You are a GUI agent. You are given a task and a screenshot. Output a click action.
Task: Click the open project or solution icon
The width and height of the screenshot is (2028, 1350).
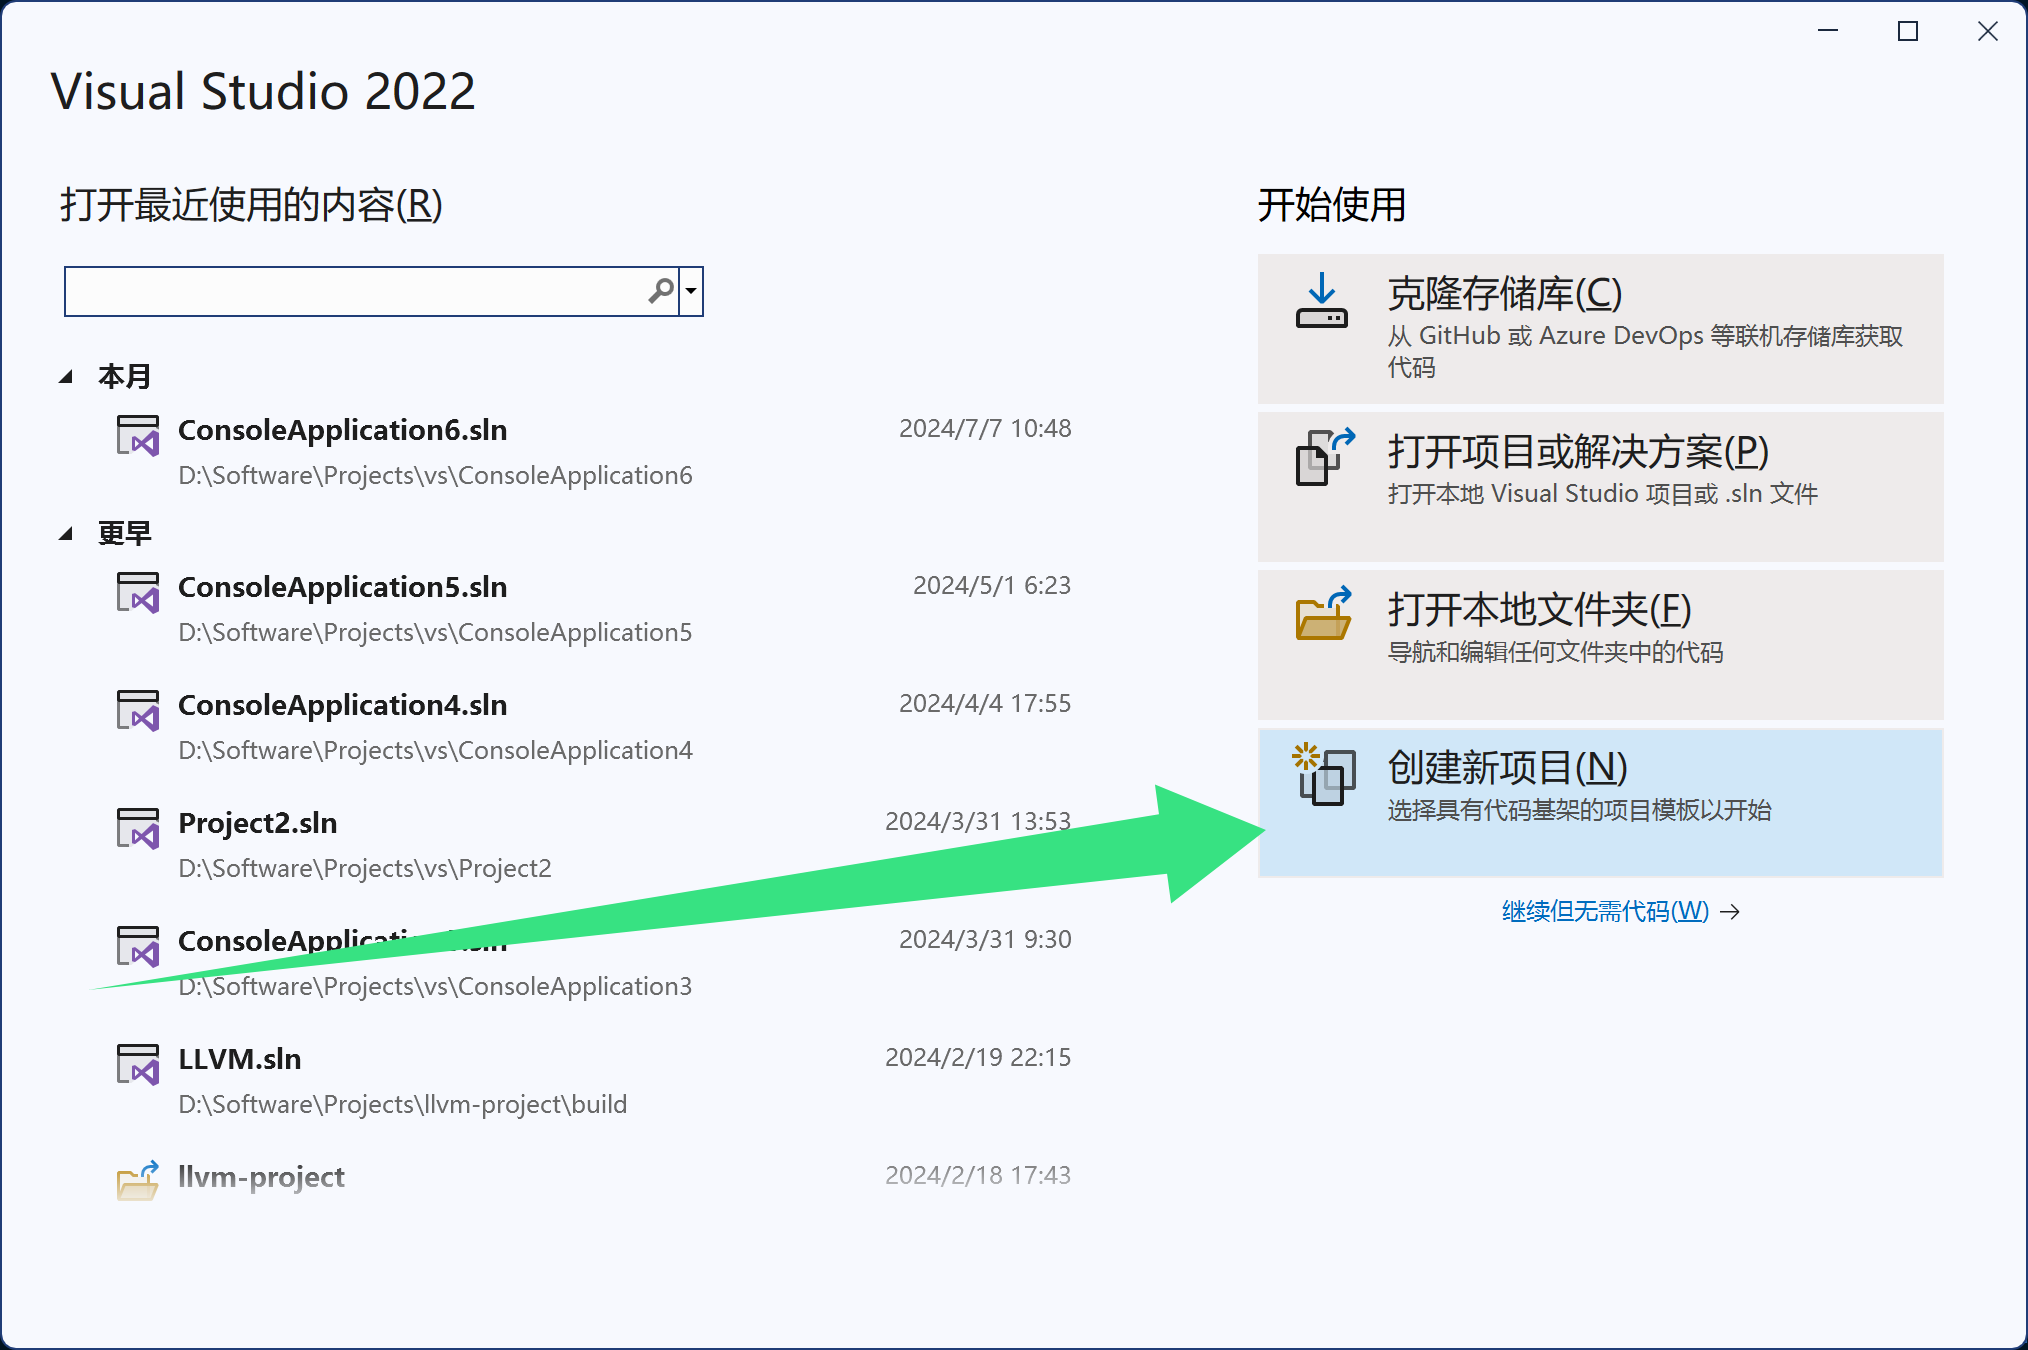1324,457
